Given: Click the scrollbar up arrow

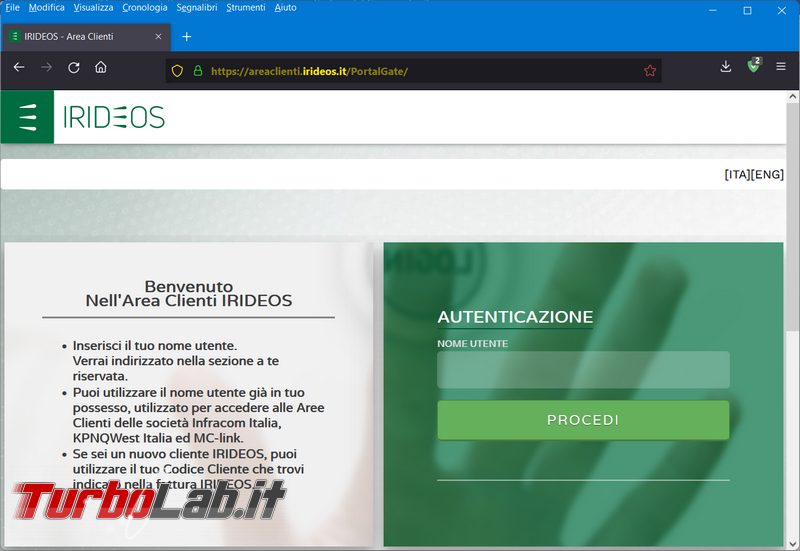Looking at the screenshot, I should tap(793, 96).
